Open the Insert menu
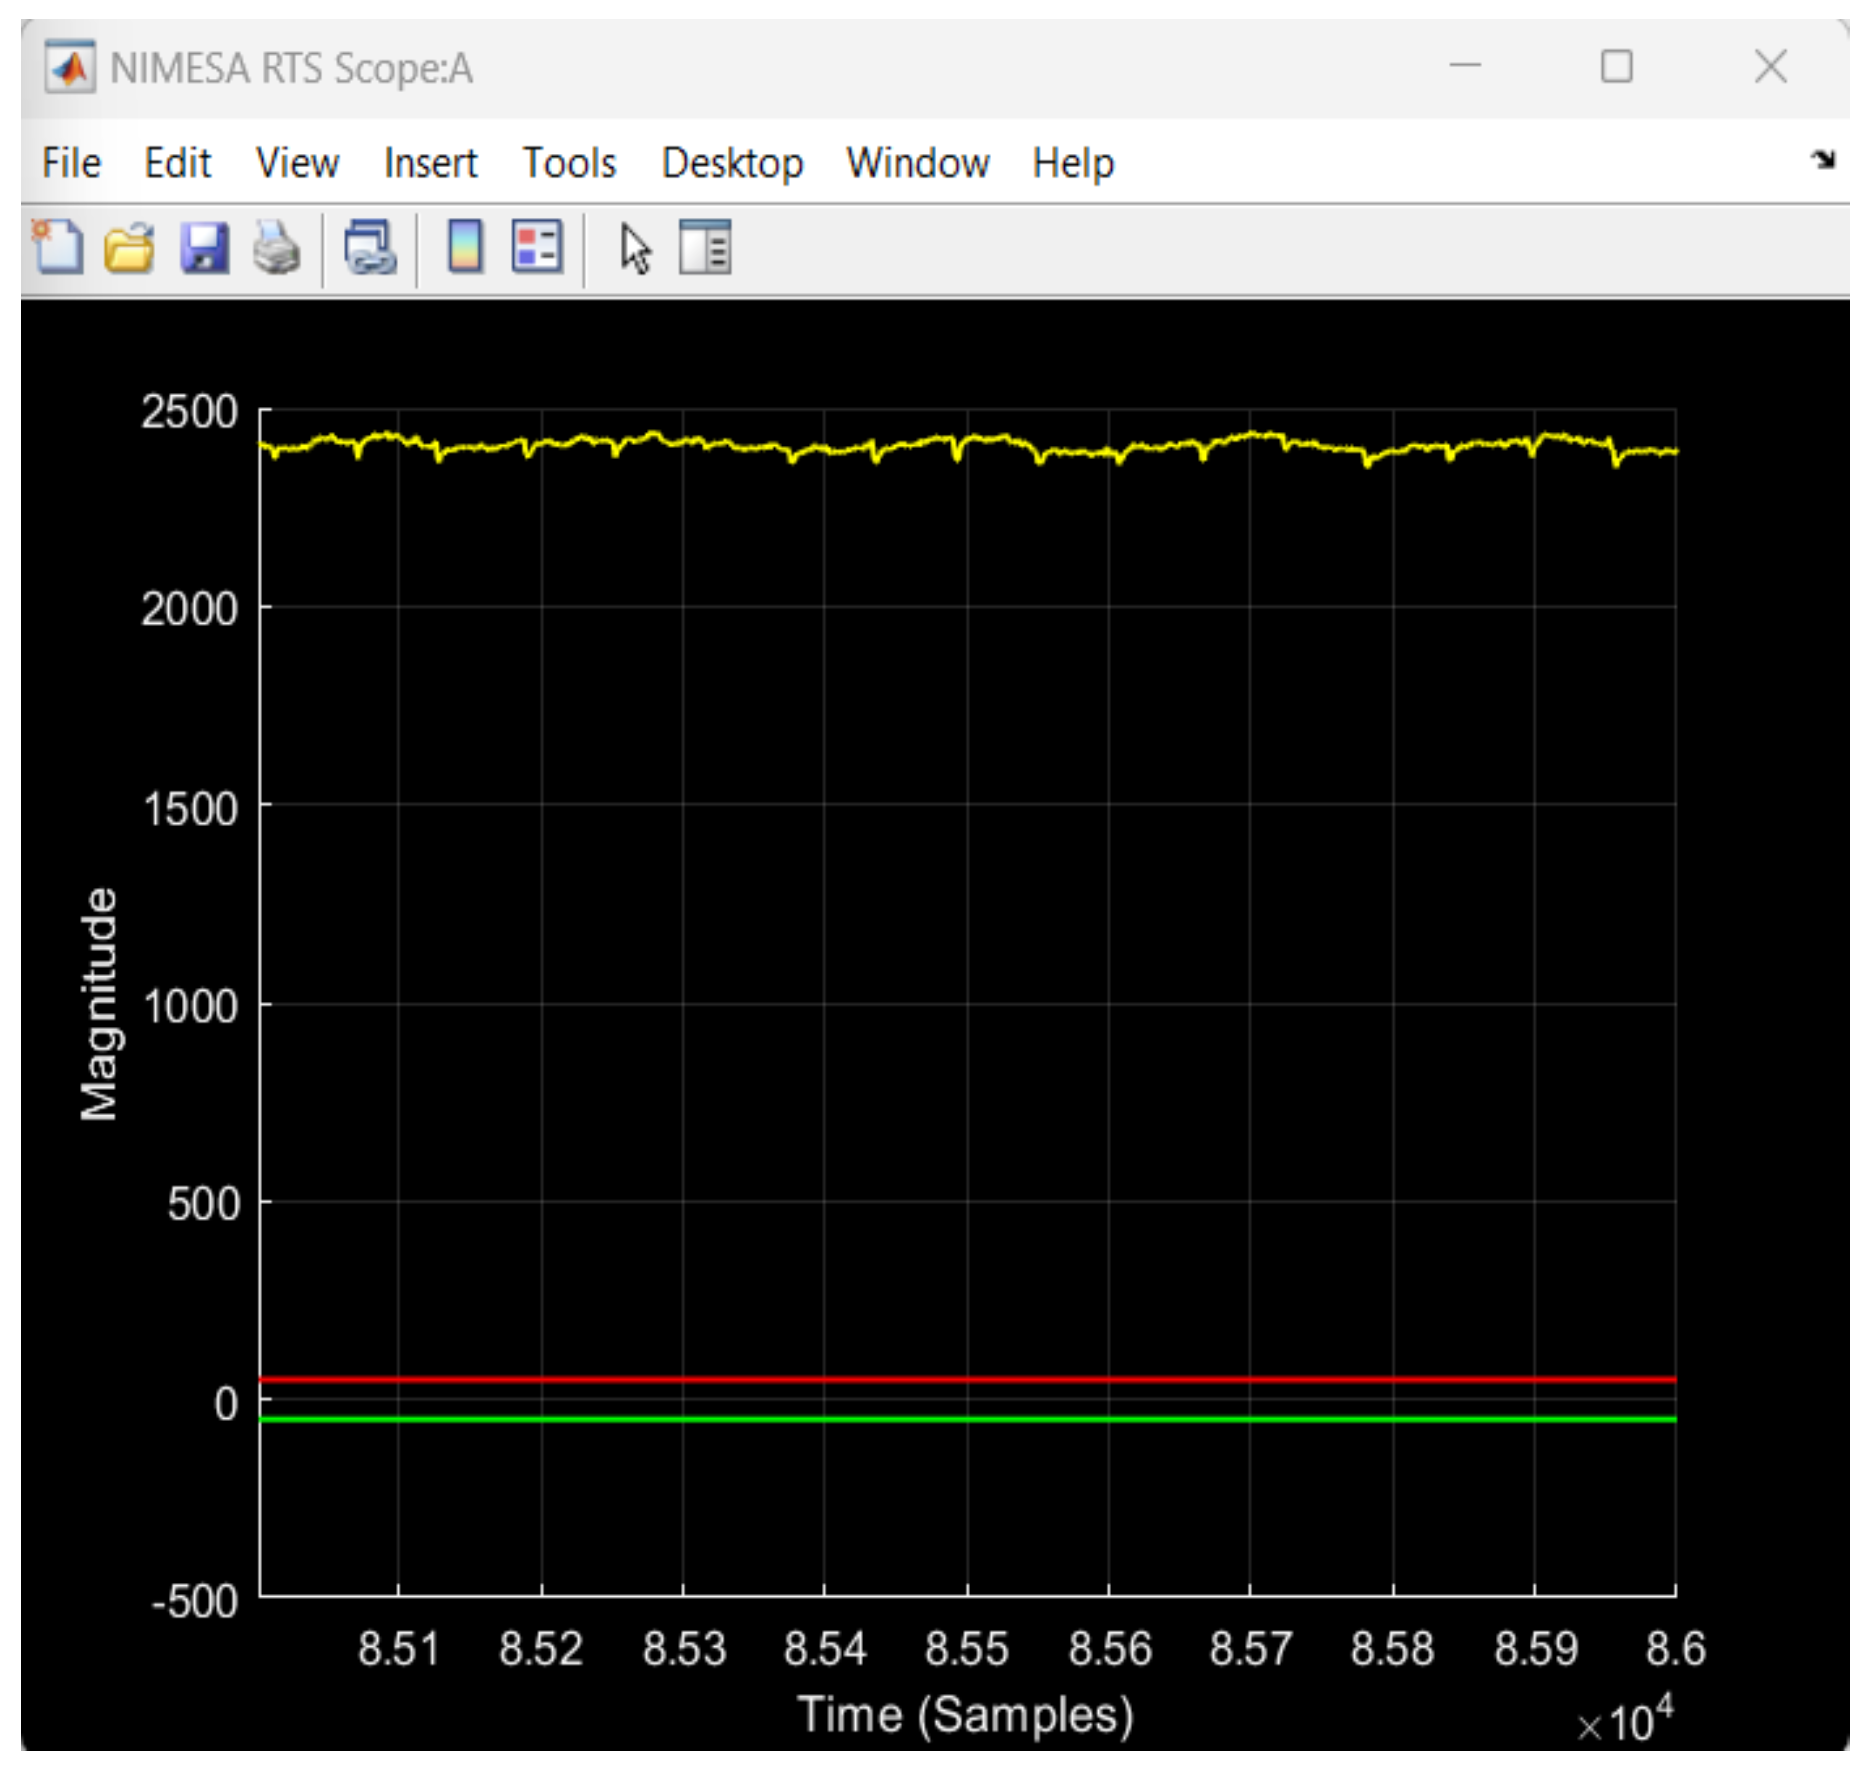Screen dimensions: 1870x1770 tap(430, 162)
